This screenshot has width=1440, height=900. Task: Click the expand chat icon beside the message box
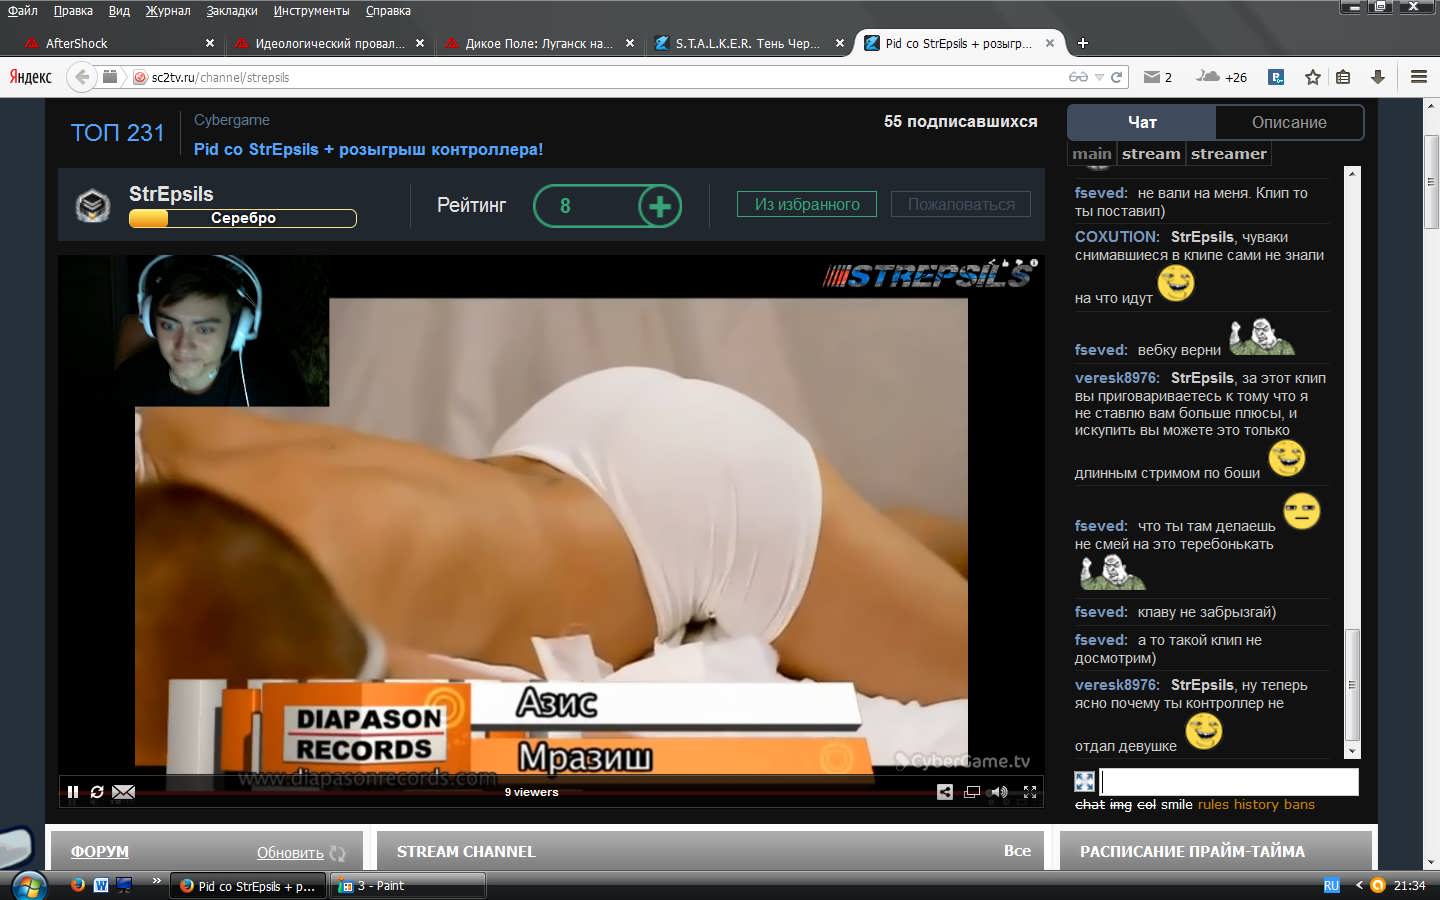point(1085,781)
